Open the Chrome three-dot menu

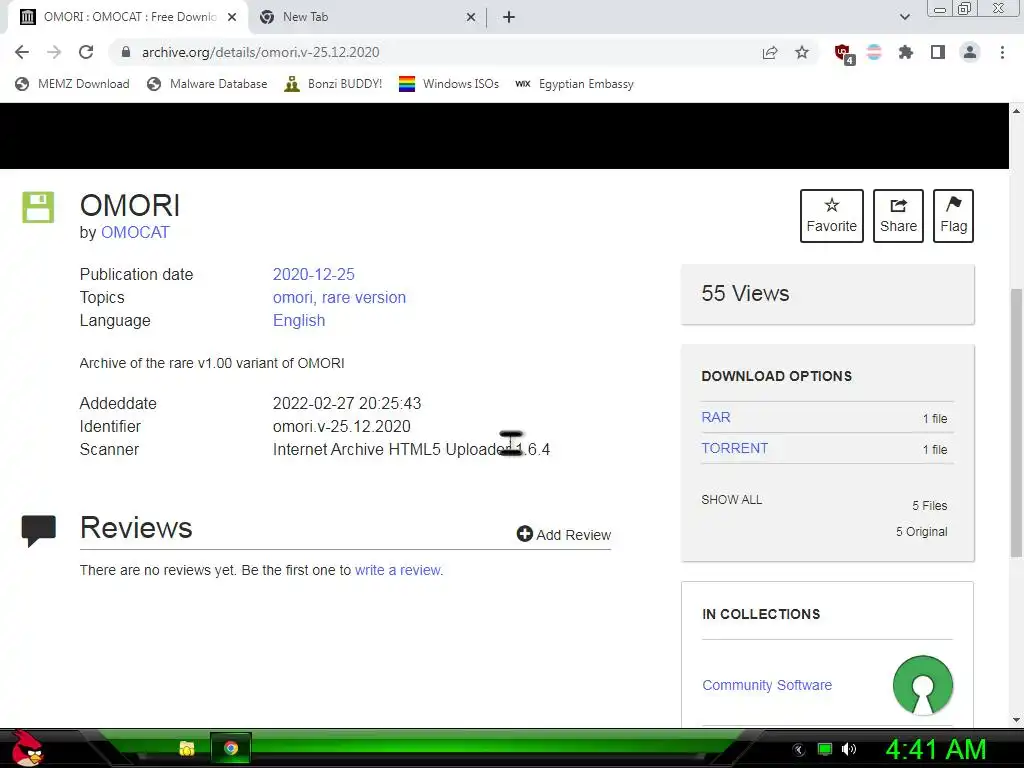click(1002, 52)
